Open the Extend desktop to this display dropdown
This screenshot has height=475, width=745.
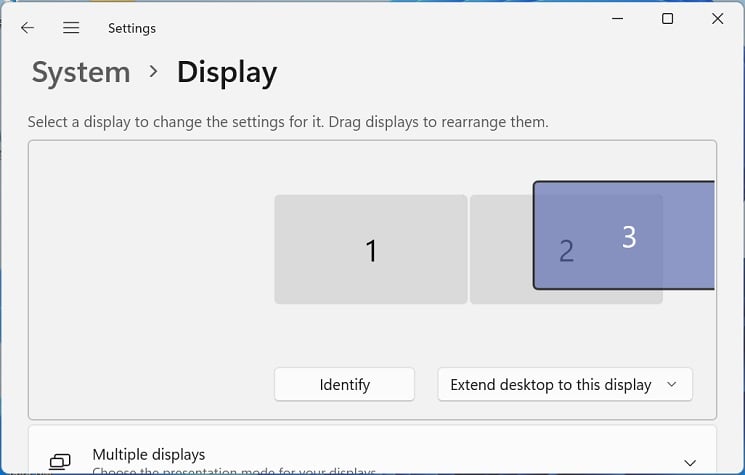pyautogui.click(x=565, y=384)
